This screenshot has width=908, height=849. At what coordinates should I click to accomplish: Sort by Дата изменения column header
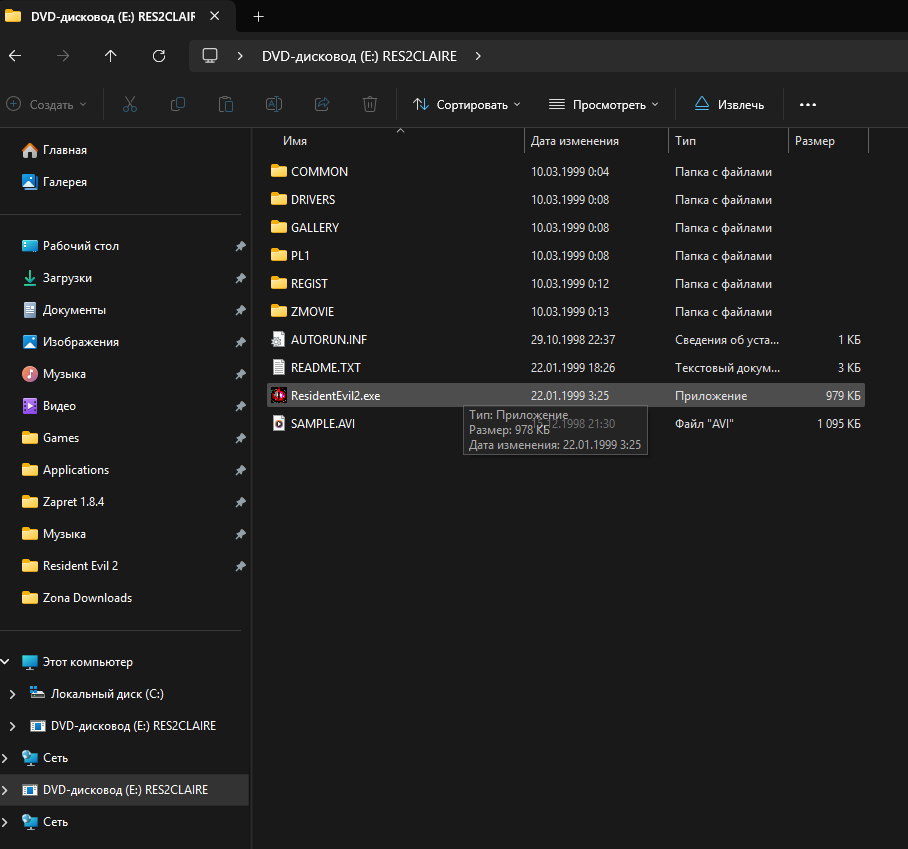(x=574, y=141)
